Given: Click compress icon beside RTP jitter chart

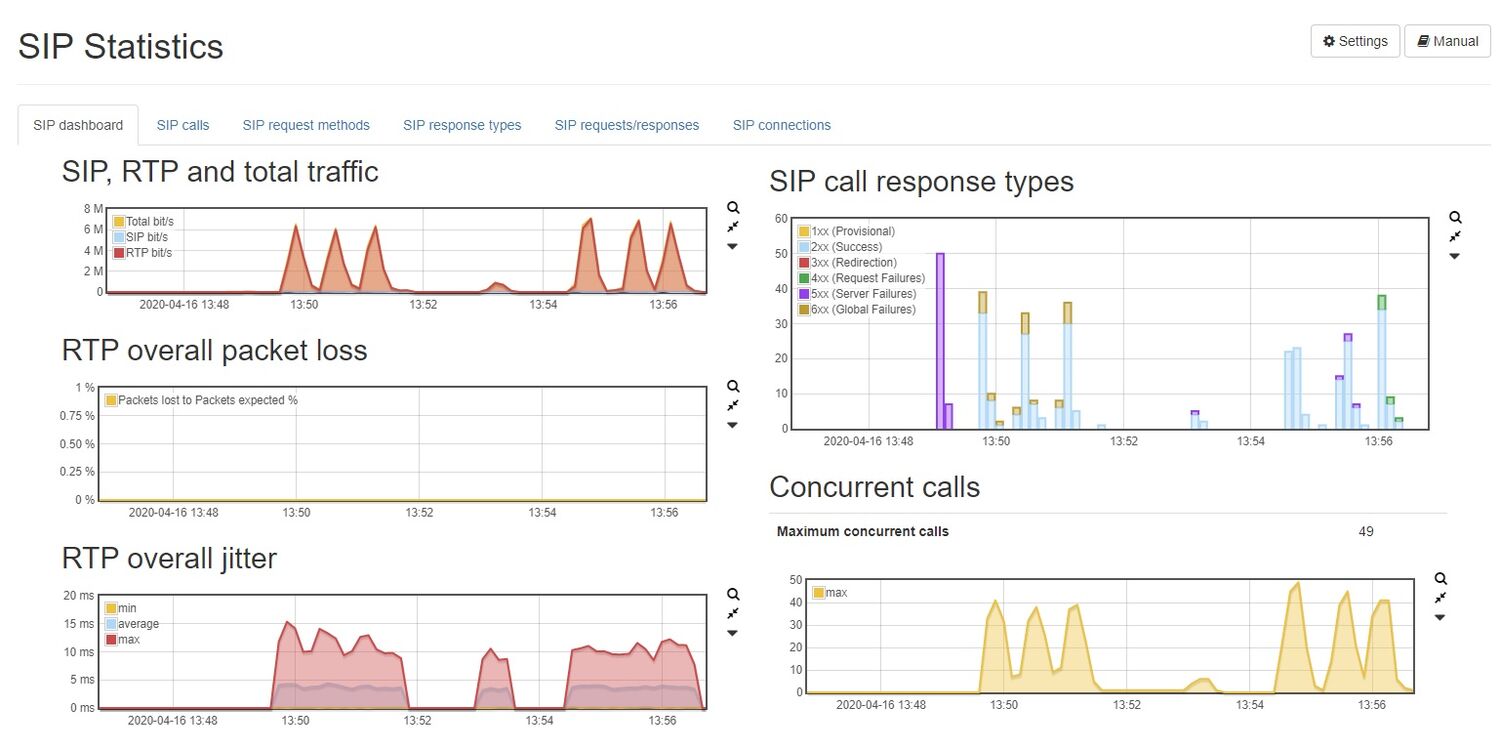Looking at the screenshot, I should (x=733, y=613).
